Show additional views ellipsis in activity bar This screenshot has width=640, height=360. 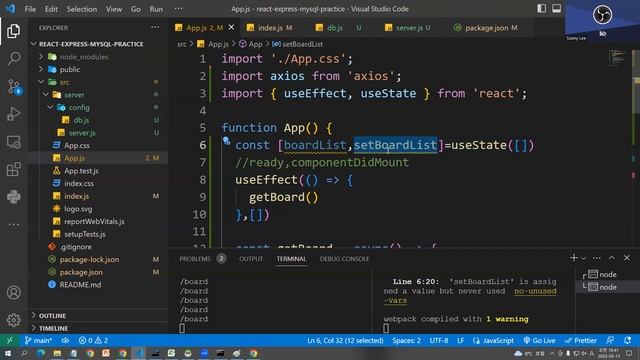[13, 224]
